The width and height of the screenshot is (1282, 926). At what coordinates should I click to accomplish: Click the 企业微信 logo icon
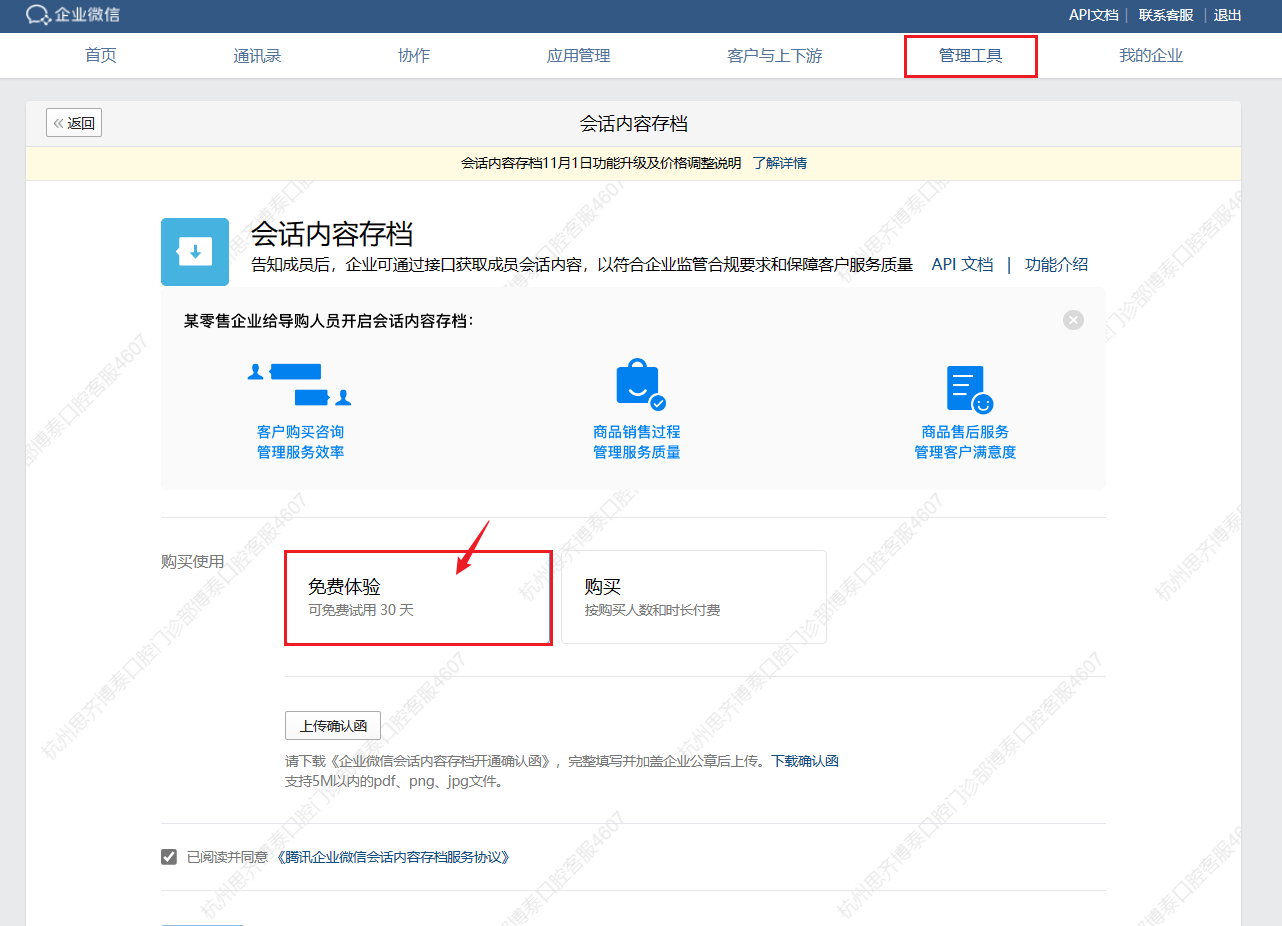click(x=38, y=14)
